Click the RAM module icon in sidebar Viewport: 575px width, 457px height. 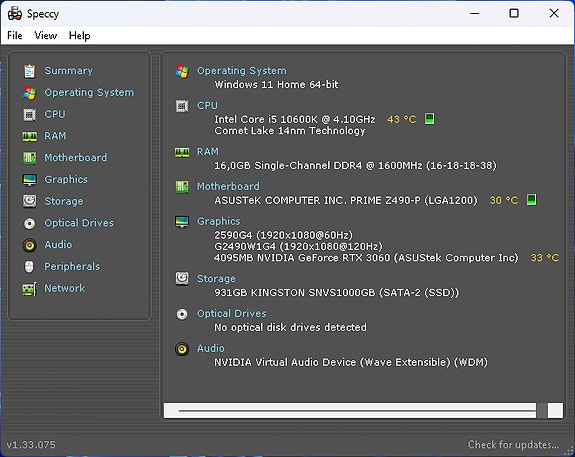tap(29, 136)
